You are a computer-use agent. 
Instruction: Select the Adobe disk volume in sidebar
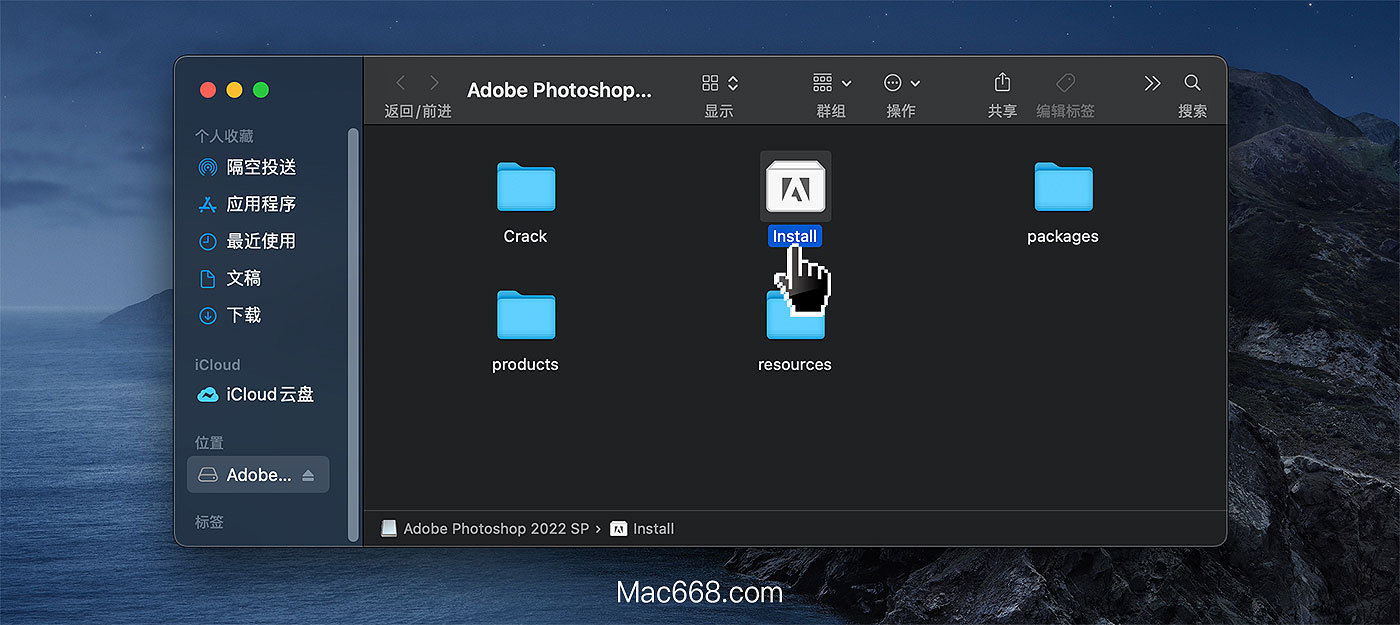258,475
